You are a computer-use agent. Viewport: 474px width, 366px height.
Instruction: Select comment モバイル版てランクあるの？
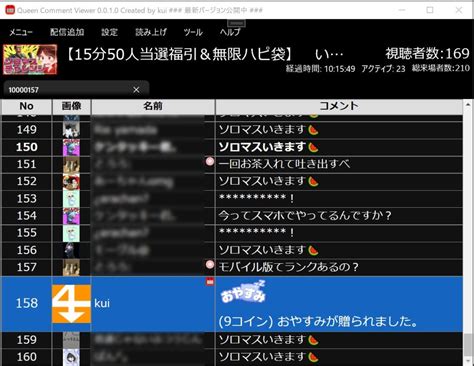[289, 267]
